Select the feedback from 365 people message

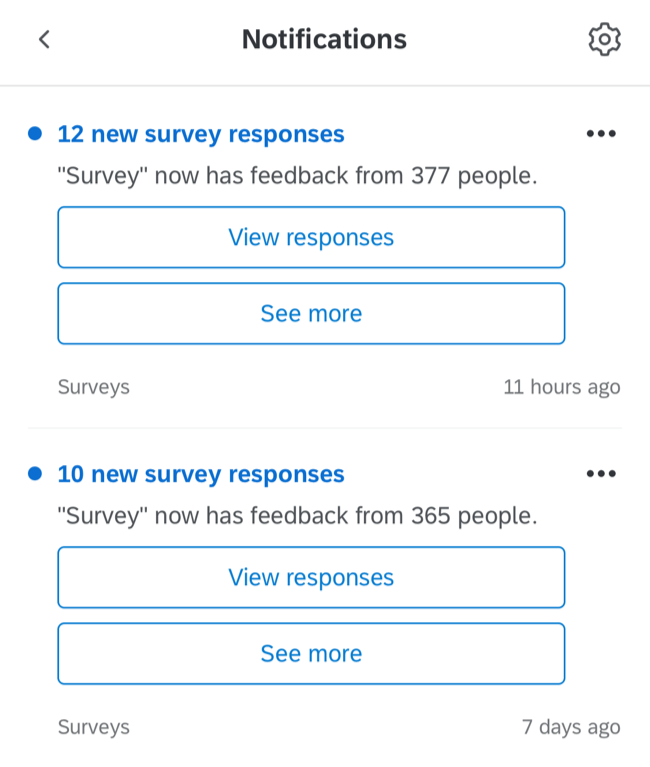pos(298,517)
